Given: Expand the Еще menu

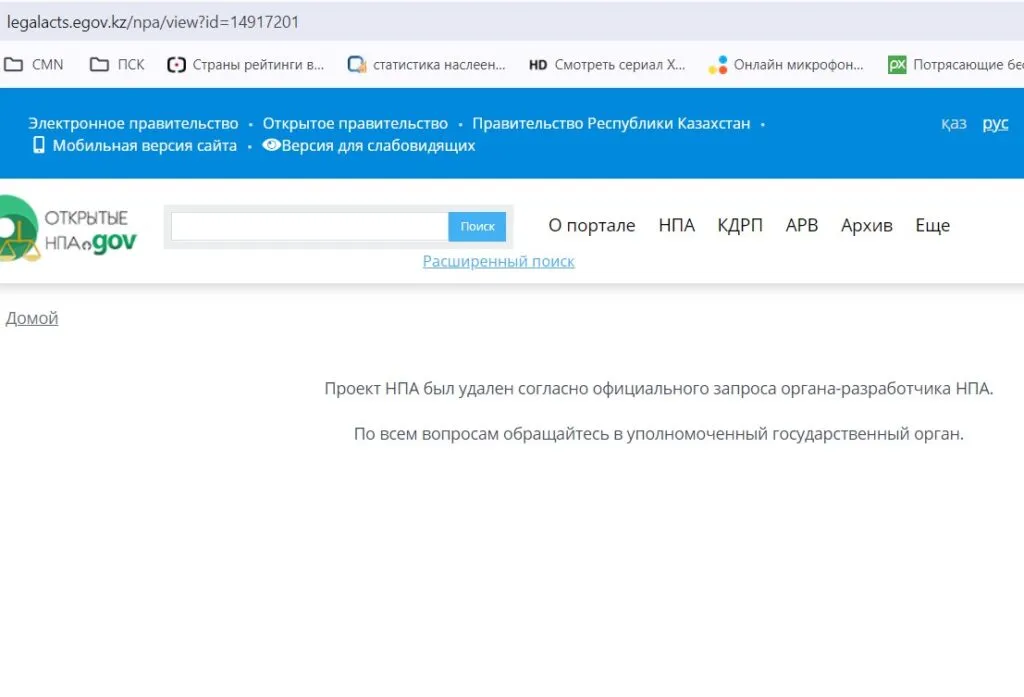Looking at the screenshot, I should (x=932, y=226).
